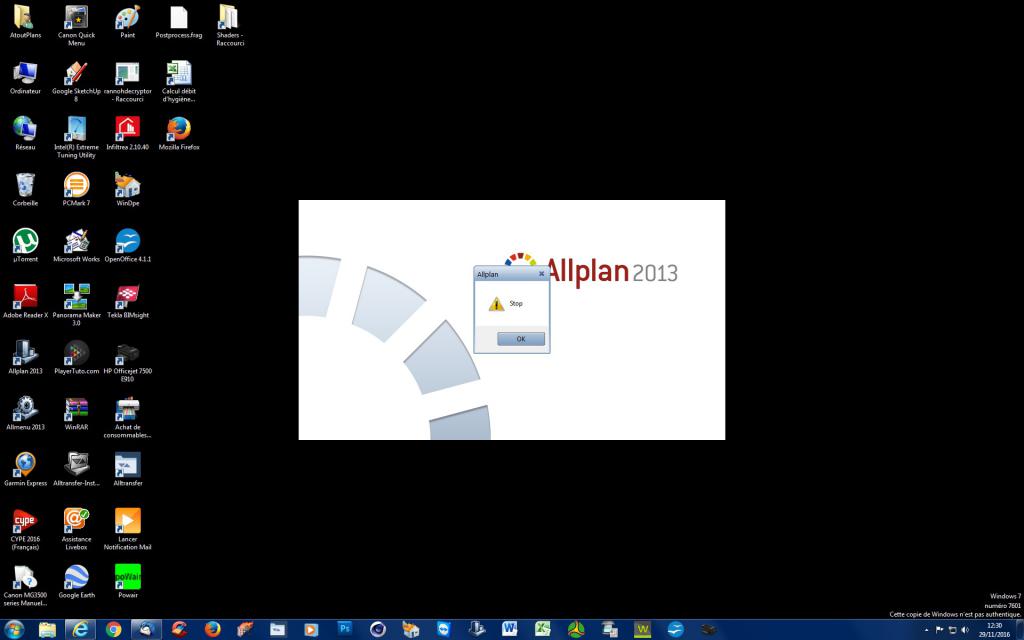Close the Allplan Stop dialog with X
Image resolution: width=1024 pixels, height=640 pixels.
point(541,274)
